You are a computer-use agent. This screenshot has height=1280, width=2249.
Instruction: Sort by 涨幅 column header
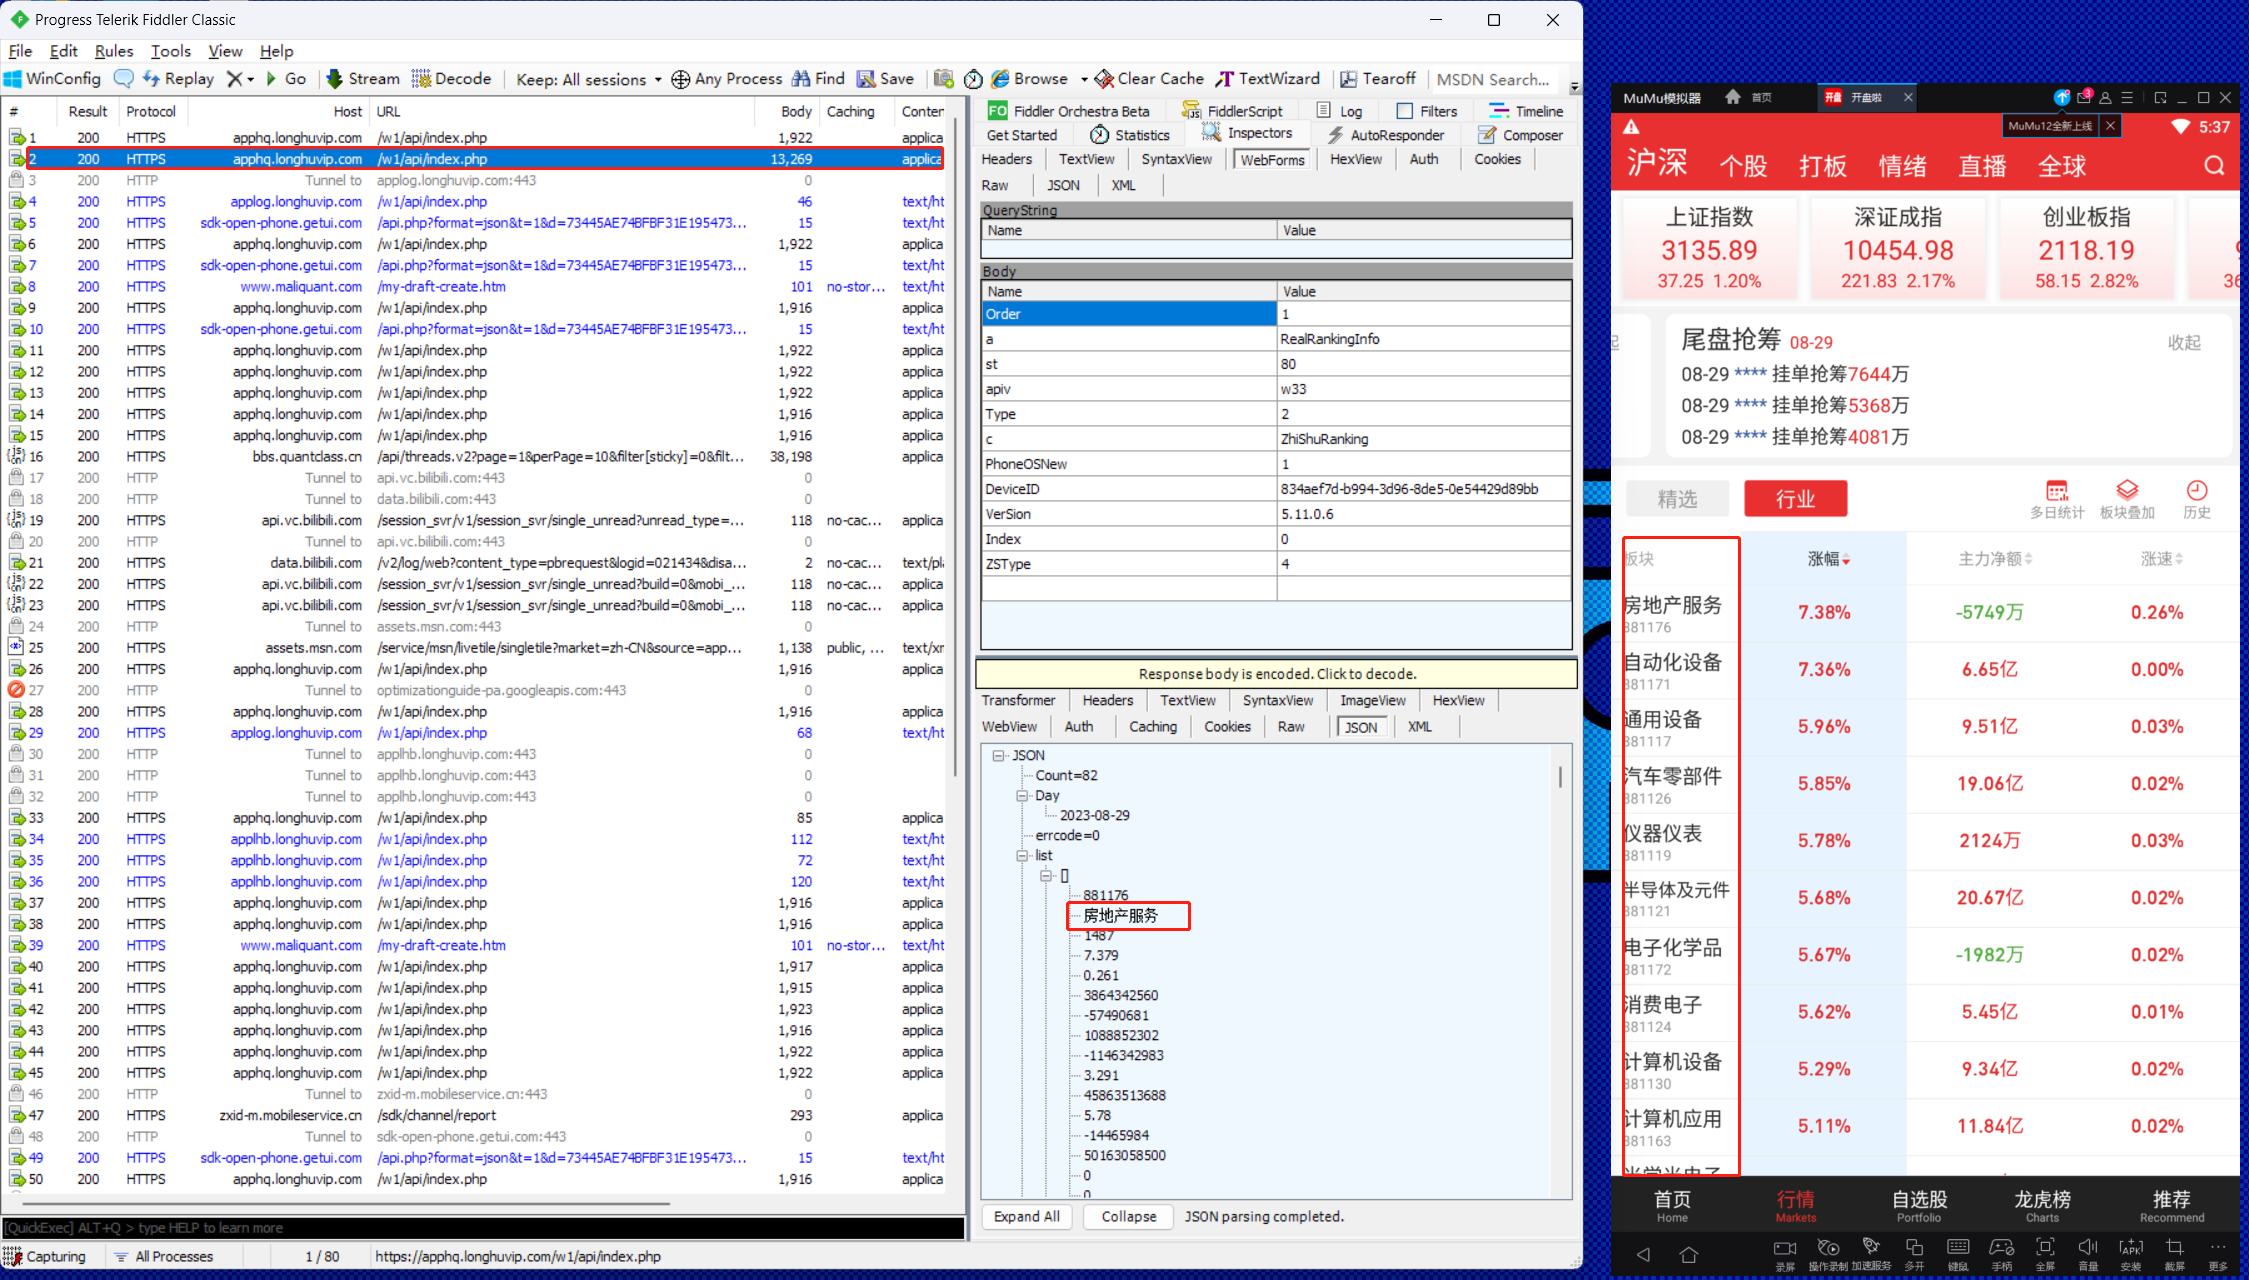(1828, 559)
